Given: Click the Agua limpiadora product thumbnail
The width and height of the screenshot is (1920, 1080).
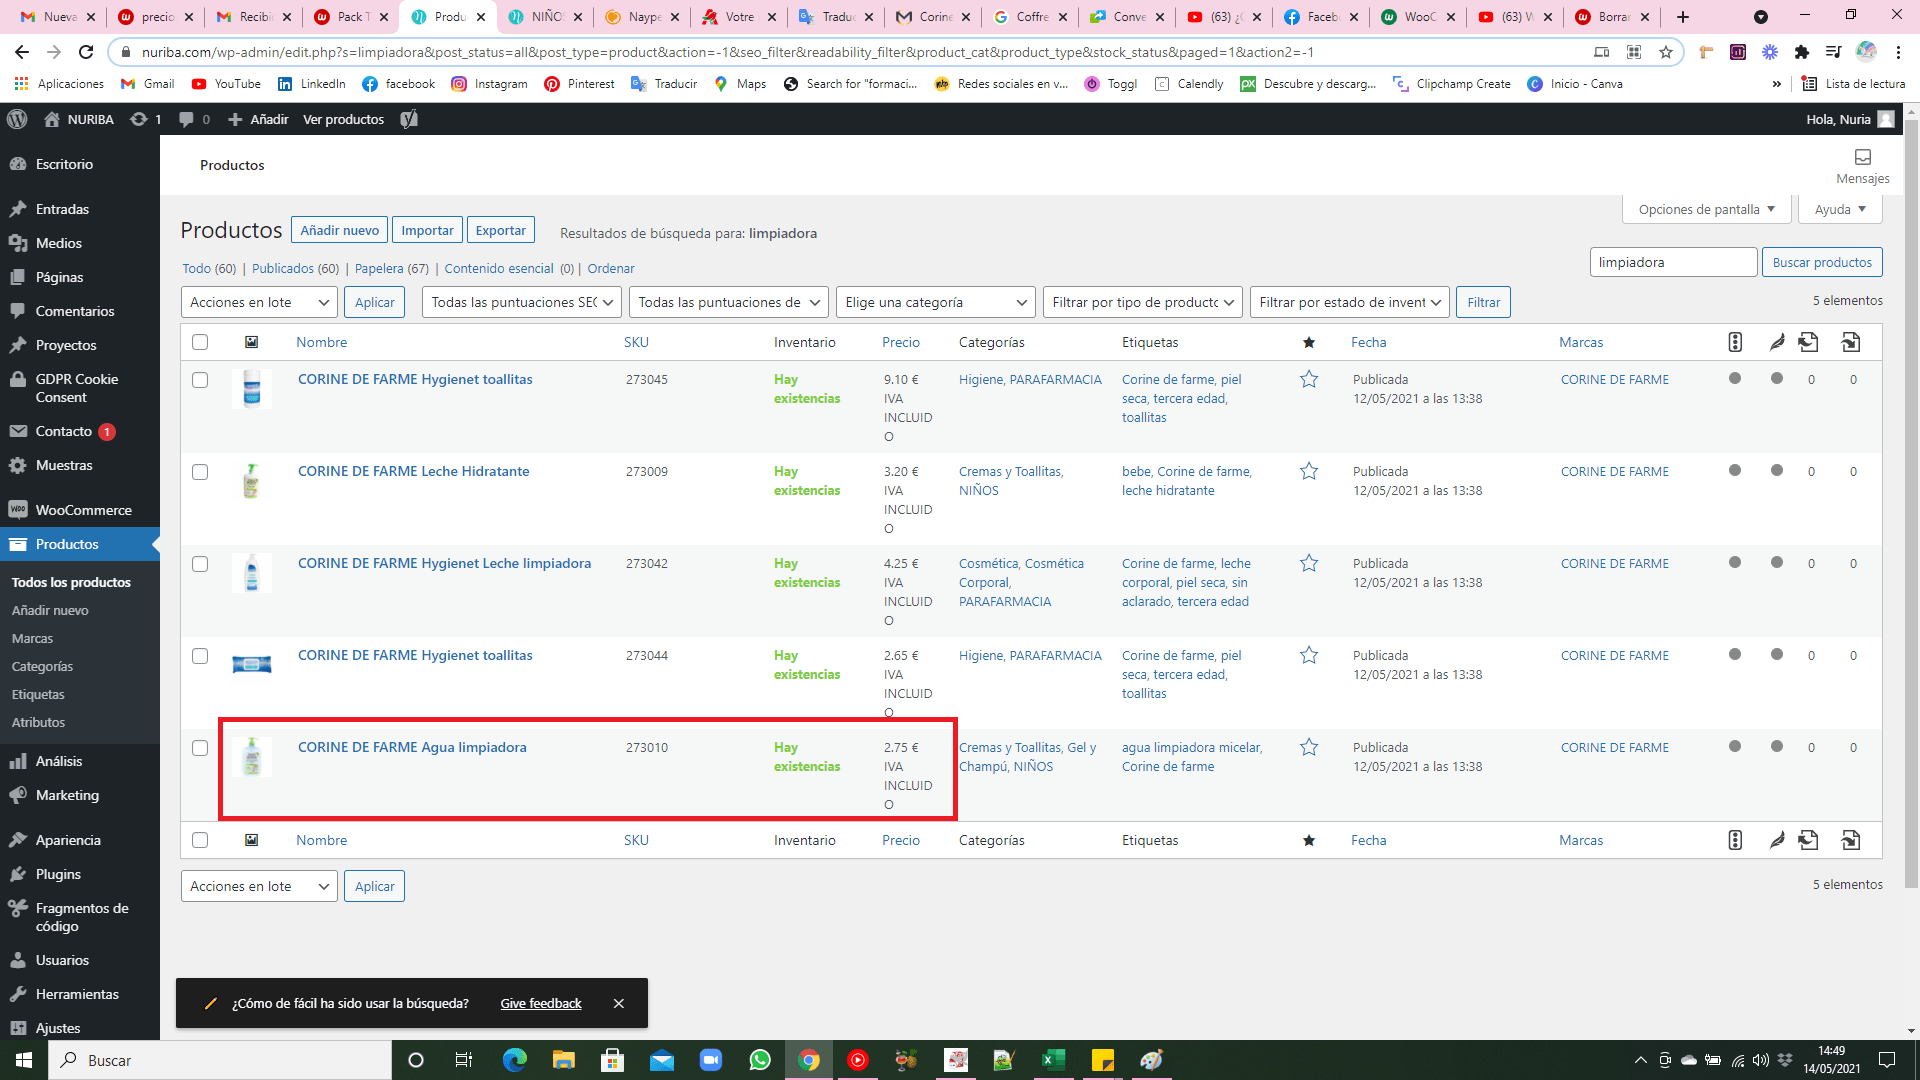Looking at the screenshot, I should [252, 757].
